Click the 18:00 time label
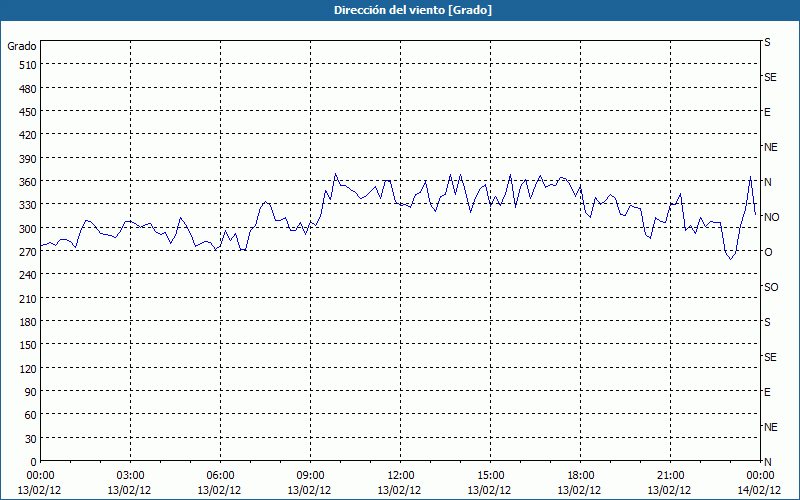The image size is (800, 500). (x=580, y=476)
